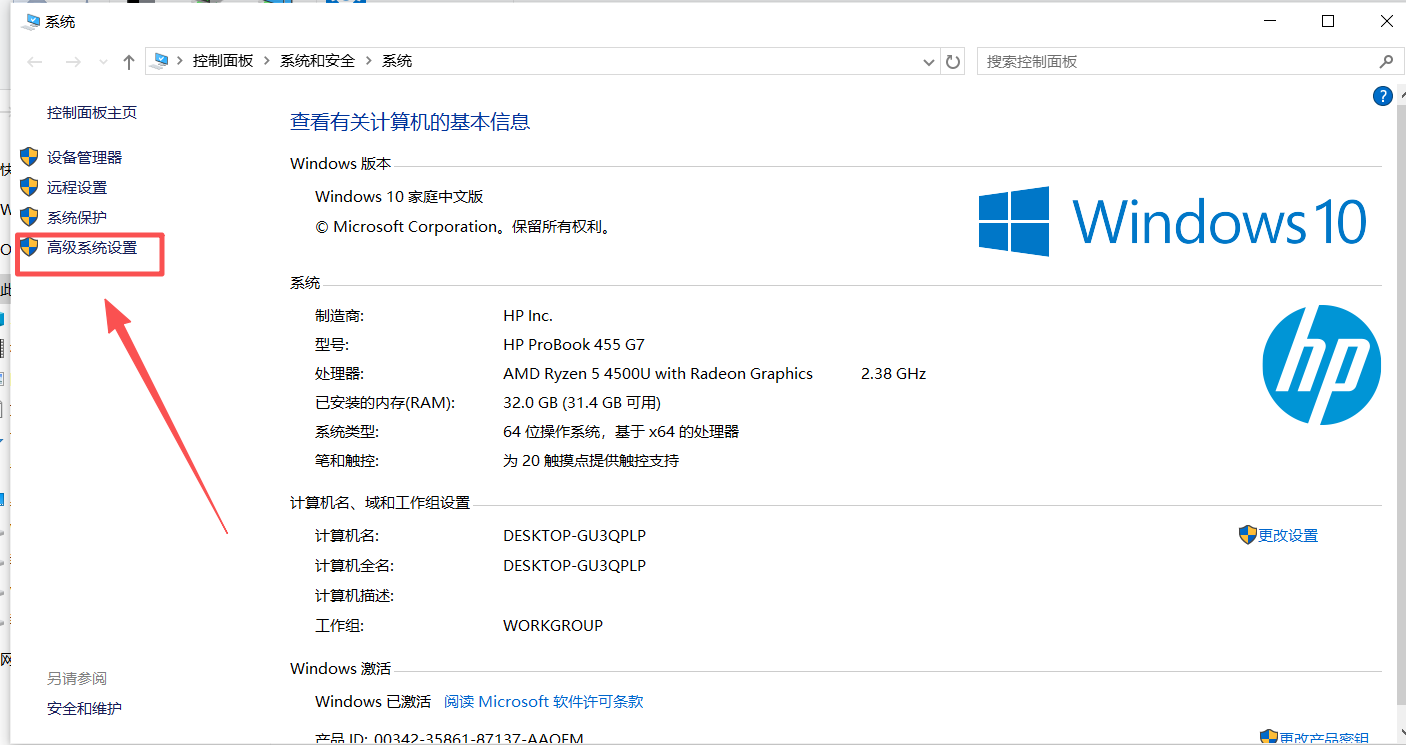Screen dimensions: 1406x745
Task: Click the system icon in title bar
Action: pos(31,21)
